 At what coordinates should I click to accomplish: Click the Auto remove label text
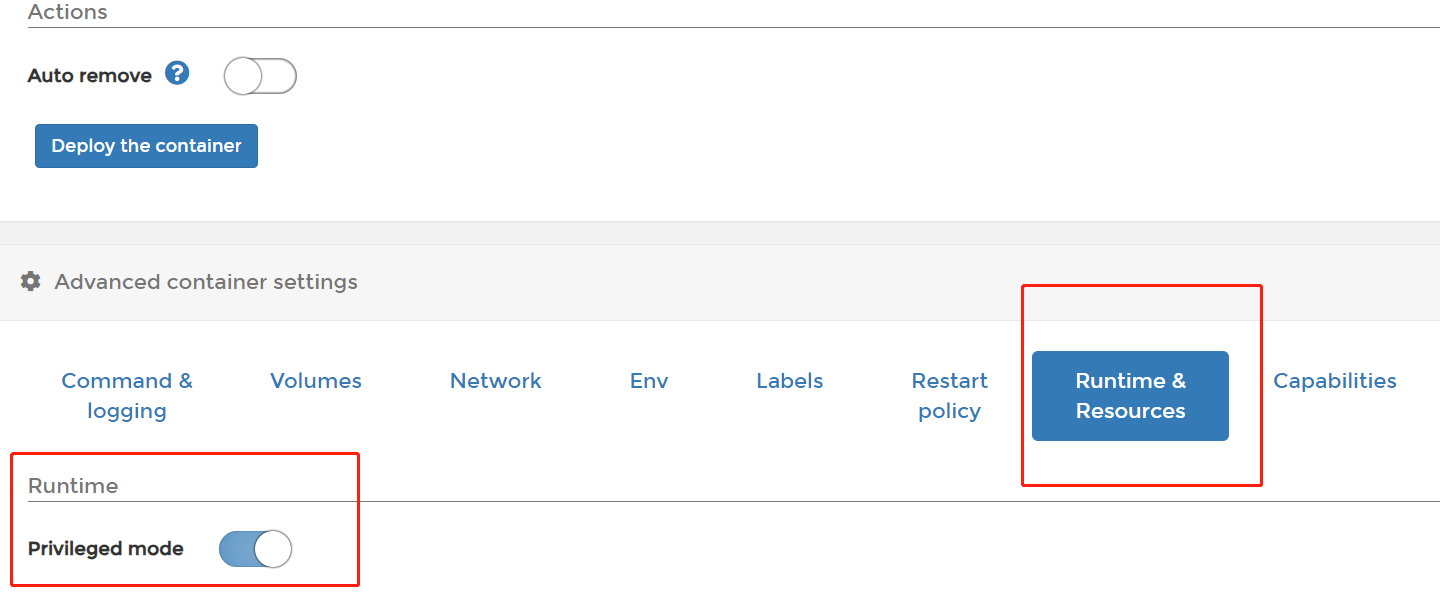pos(90,76)
